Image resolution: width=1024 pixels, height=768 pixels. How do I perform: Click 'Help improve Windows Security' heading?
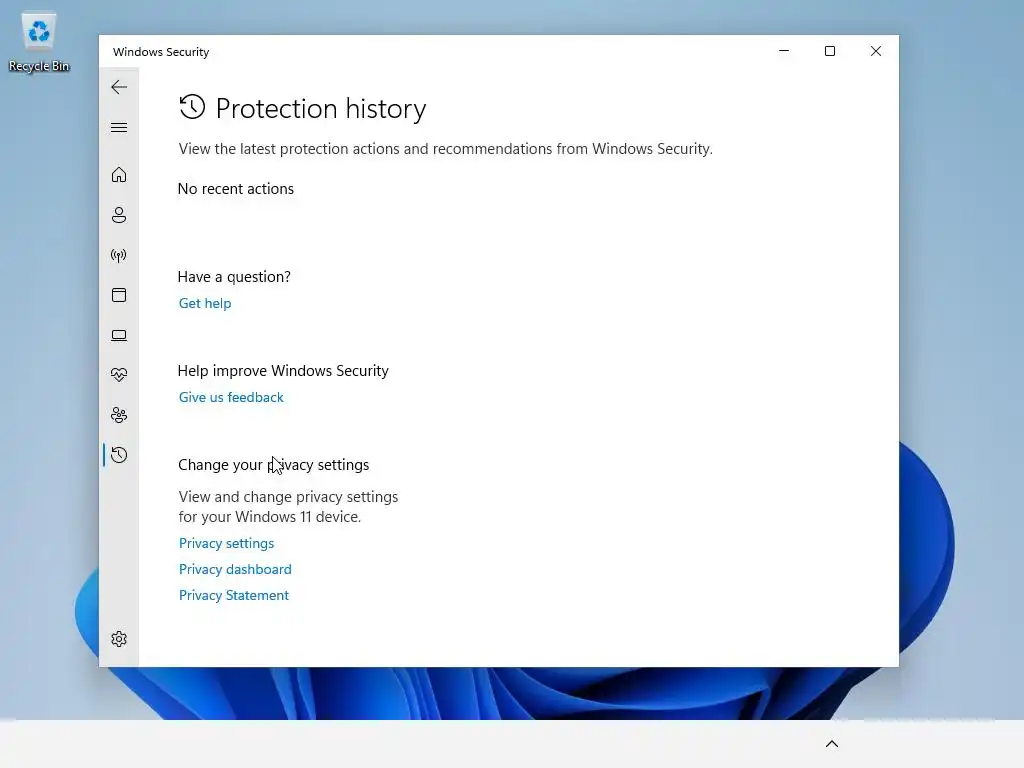coord(283,371)
